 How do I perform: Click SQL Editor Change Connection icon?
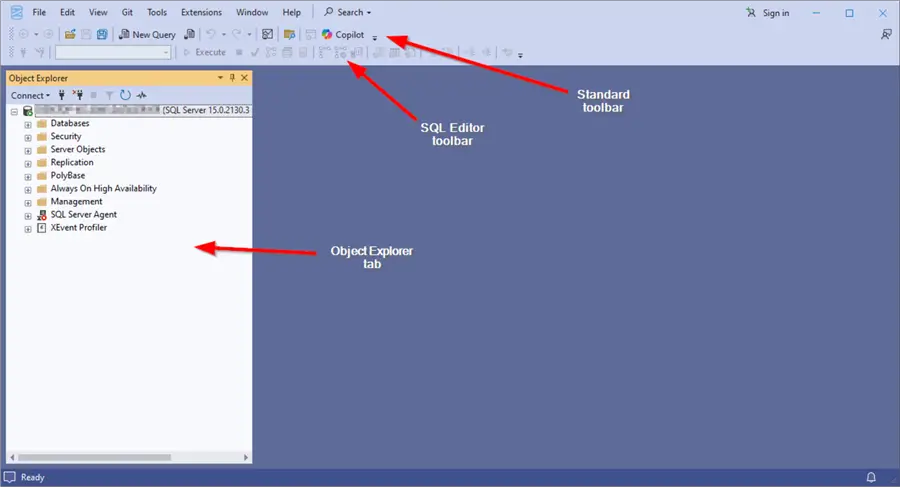click(40, 52)
